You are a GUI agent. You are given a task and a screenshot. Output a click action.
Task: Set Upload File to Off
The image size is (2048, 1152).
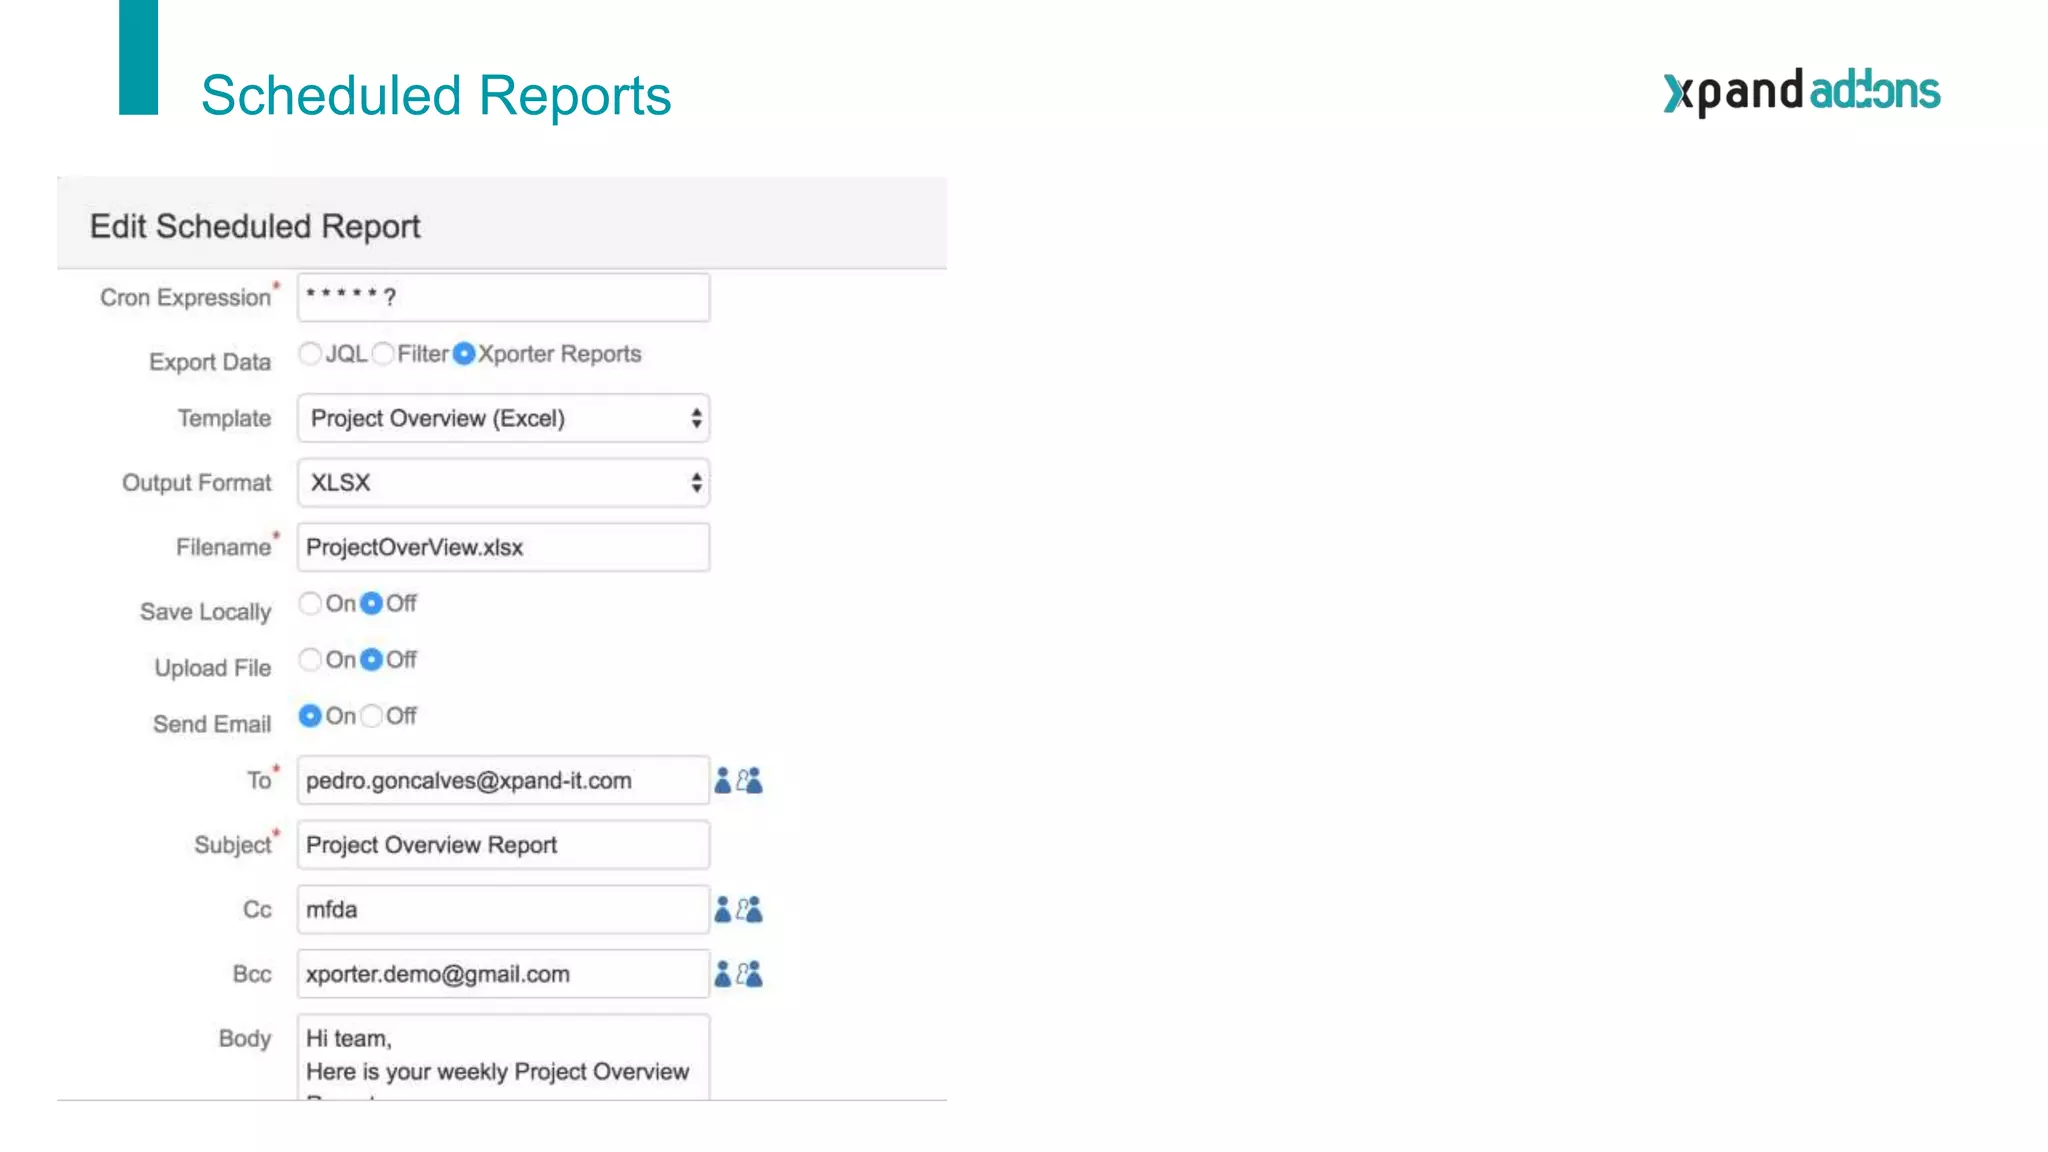372,660
